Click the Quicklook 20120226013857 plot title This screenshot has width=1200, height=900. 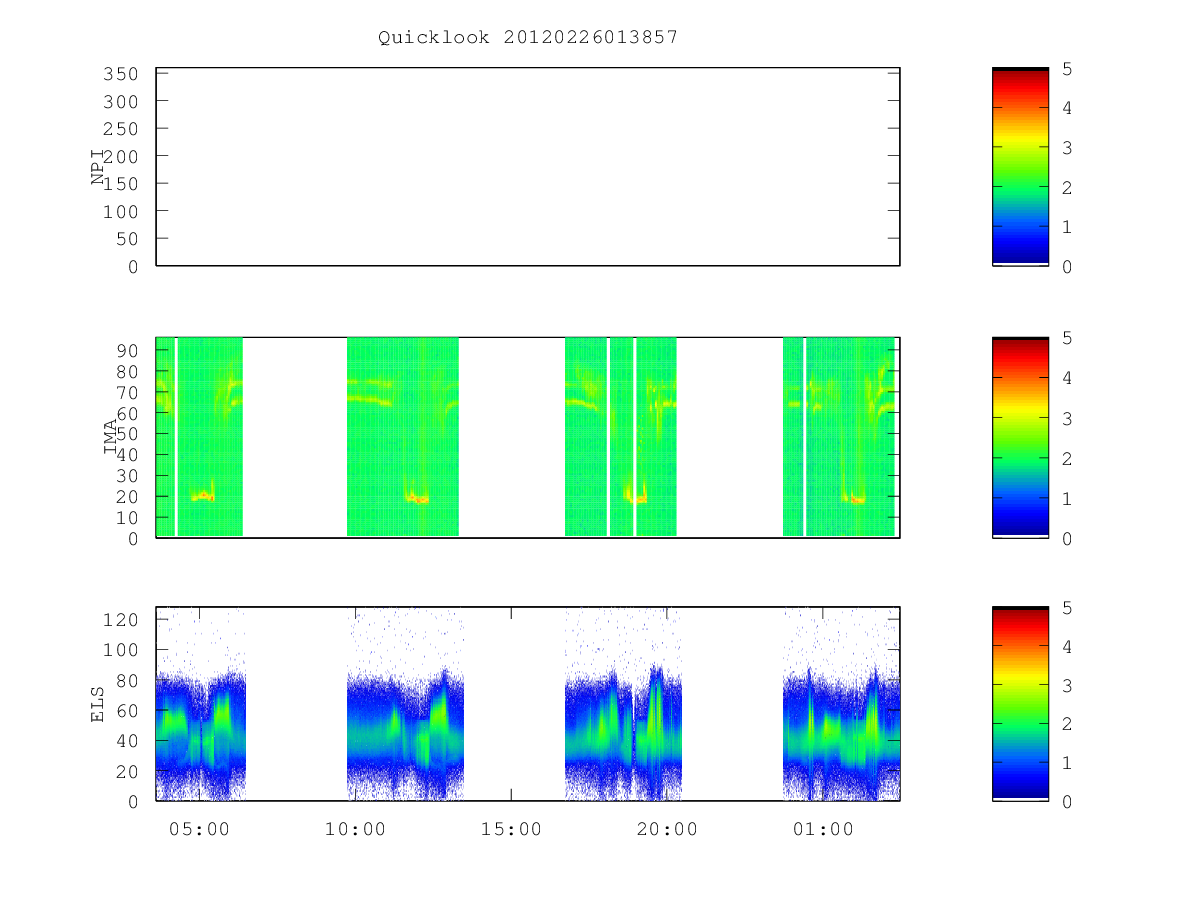[x=528, y=38]
